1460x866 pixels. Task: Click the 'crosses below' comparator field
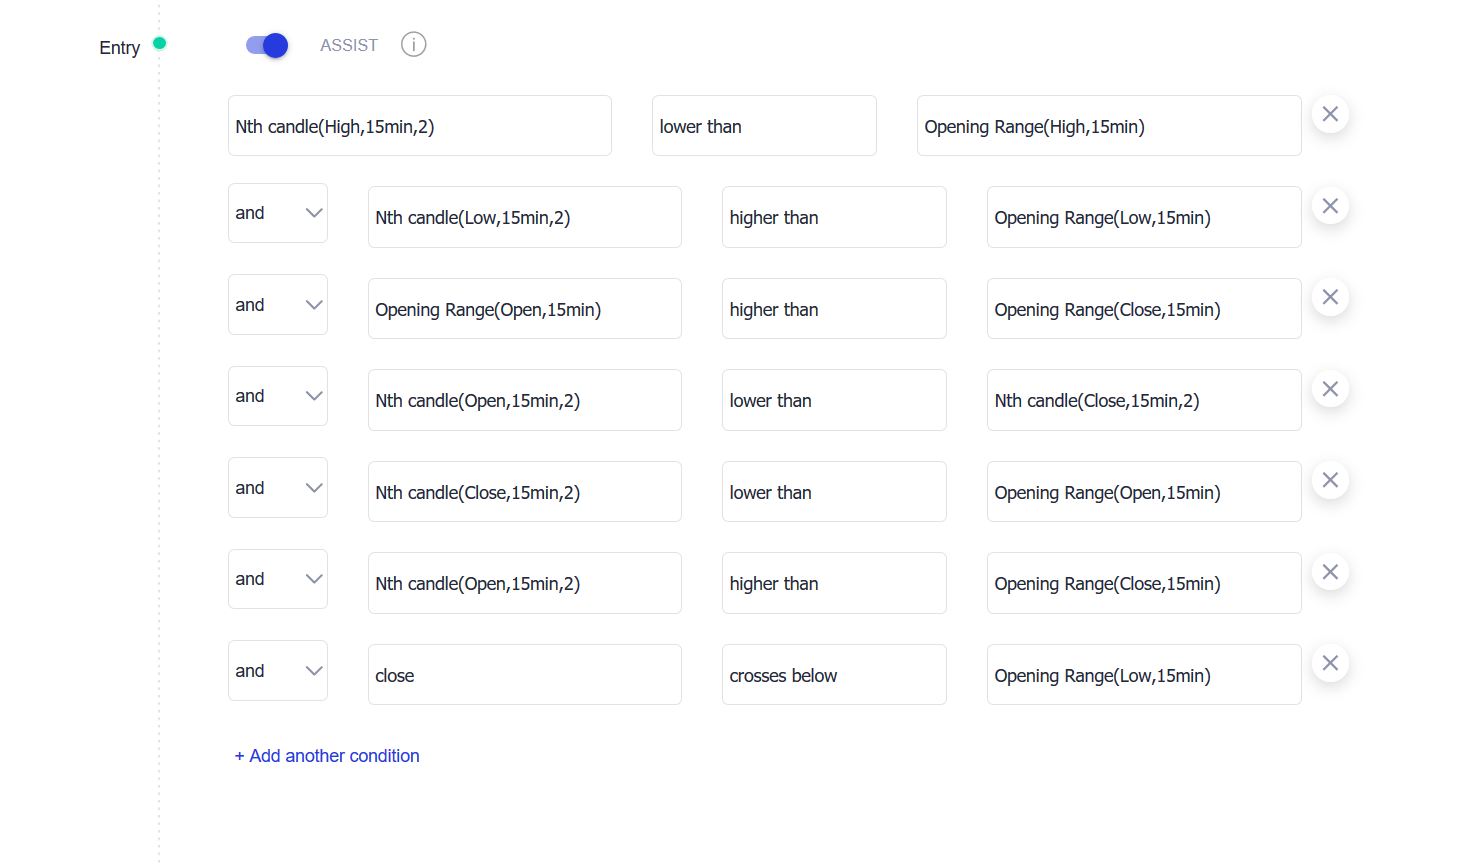coord(833,675)
